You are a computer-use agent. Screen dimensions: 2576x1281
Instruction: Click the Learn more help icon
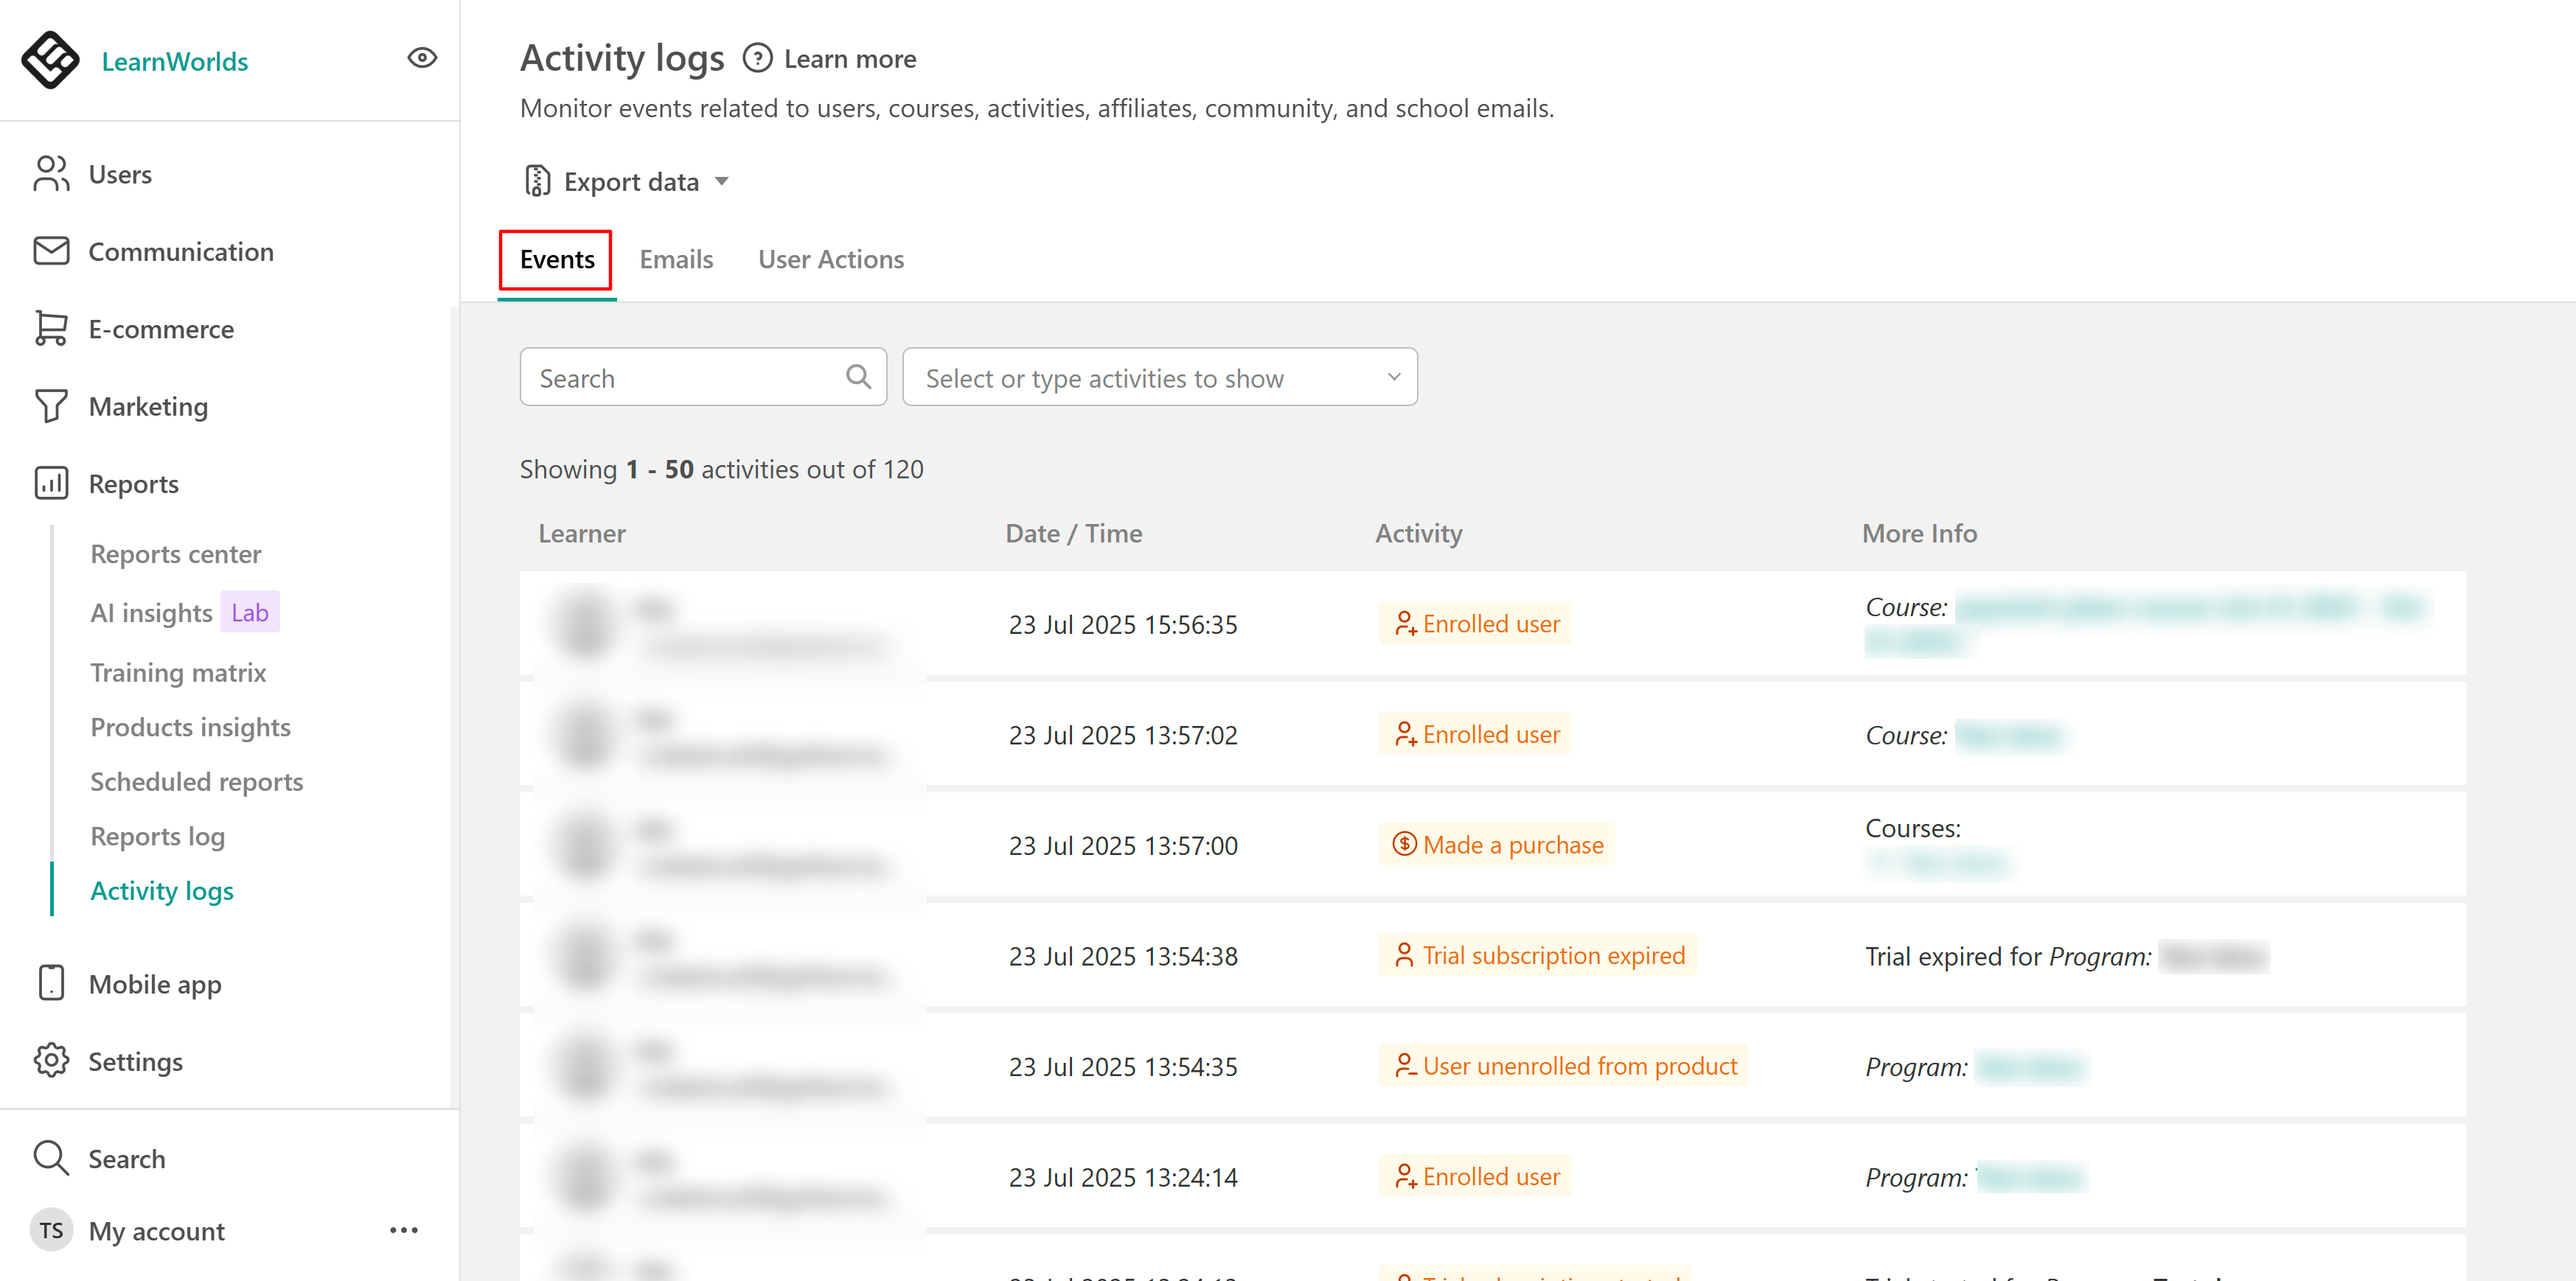coord(758,58)
